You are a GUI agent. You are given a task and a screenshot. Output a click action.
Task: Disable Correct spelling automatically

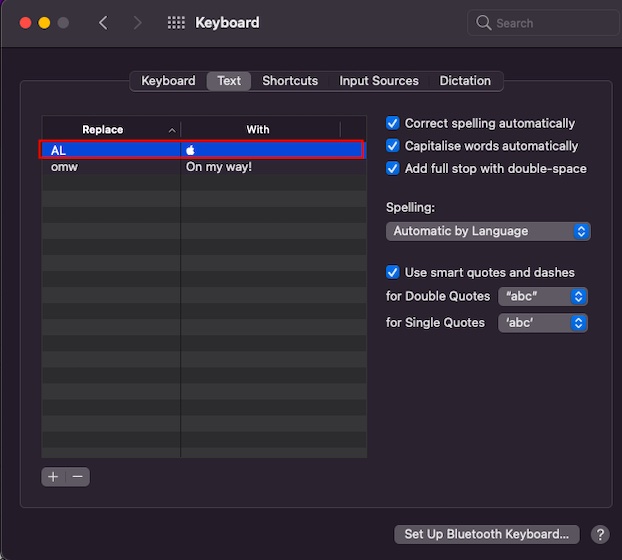pyautogui.click(x=393, y=123)
